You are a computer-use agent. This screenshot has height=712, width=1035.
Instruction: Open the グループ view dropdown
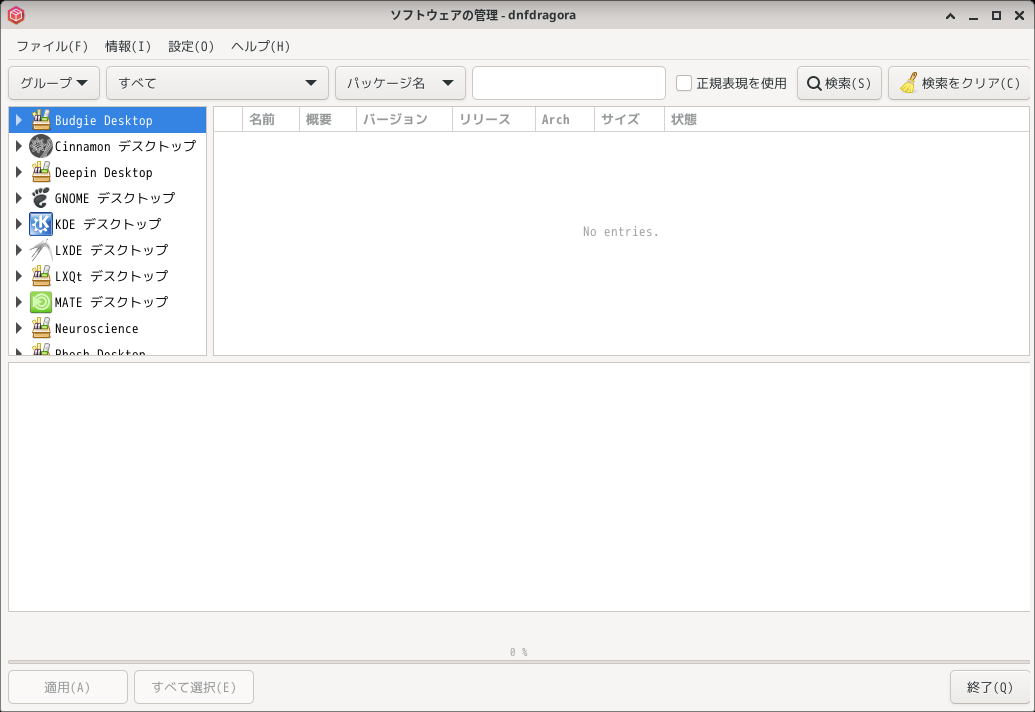click(x=54, y=83)
